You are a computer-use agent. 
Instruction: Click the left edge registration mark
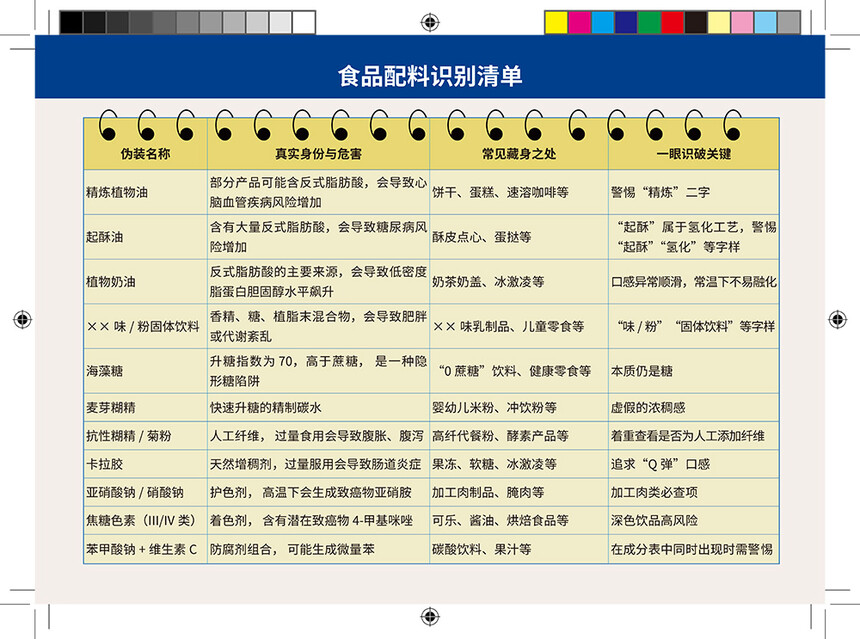point(22,319)
